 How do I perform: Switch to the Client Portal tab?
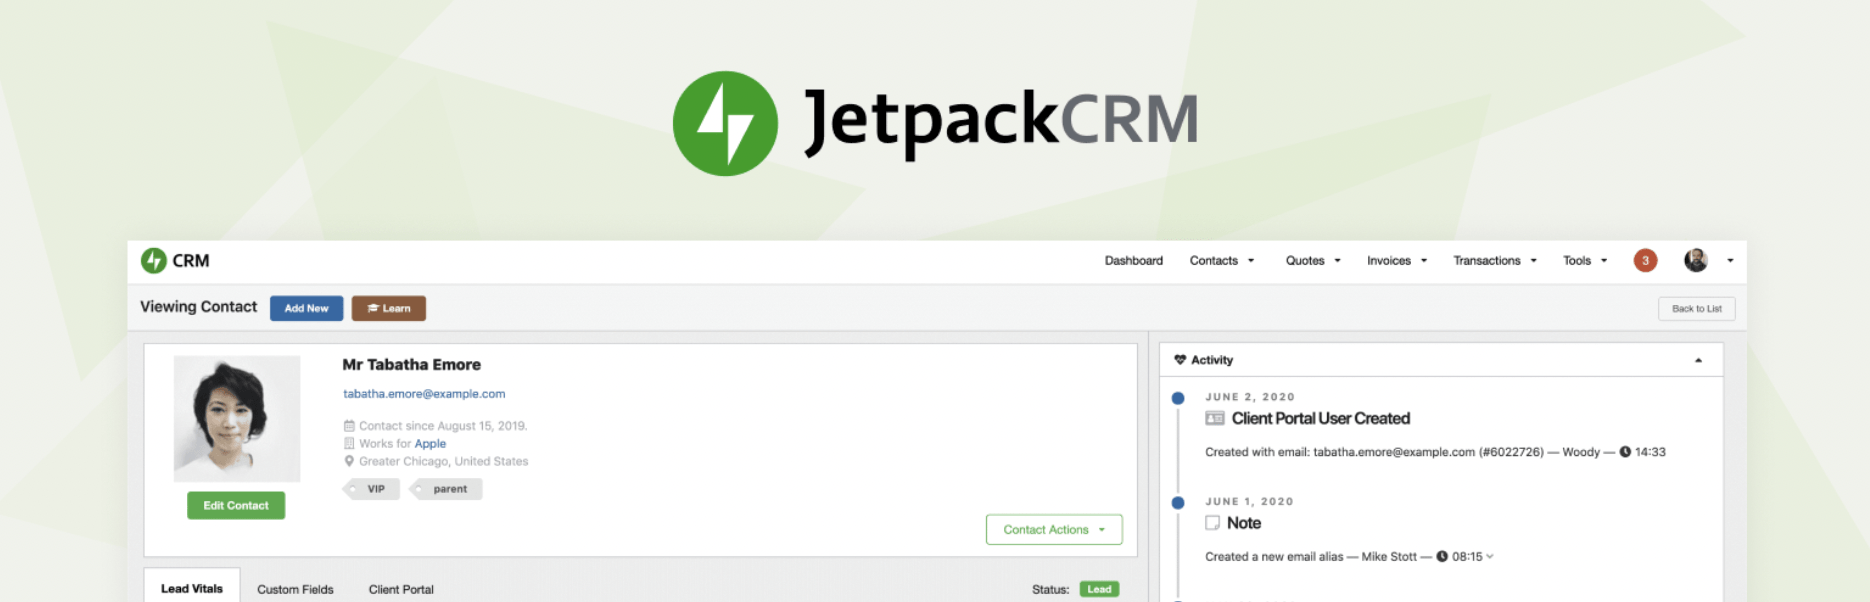(401, 590)
